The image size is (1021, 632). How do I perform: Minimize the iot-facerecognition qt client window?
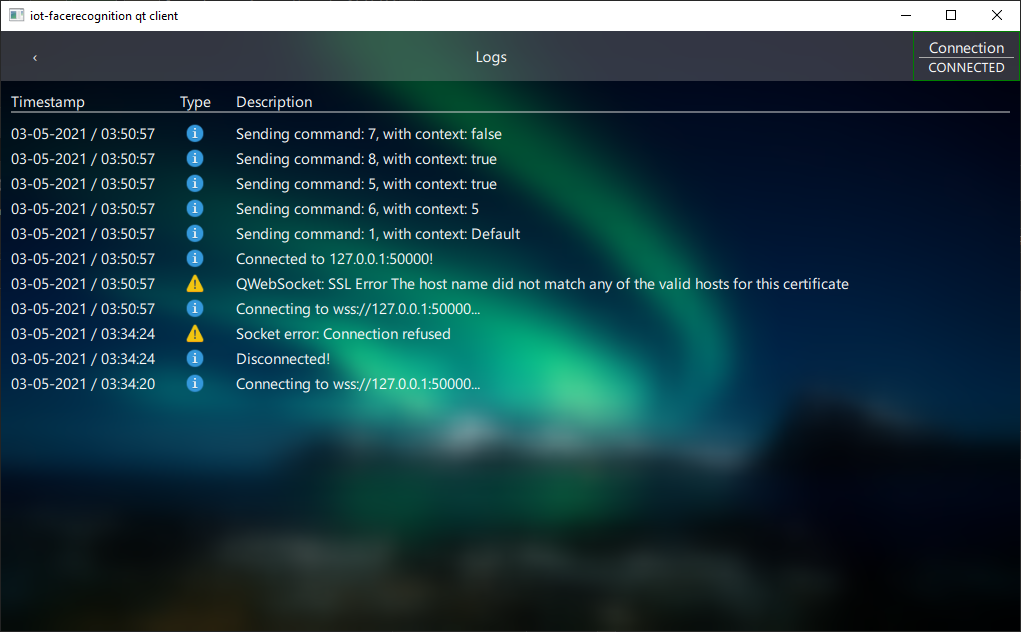(x=905, y=15)
